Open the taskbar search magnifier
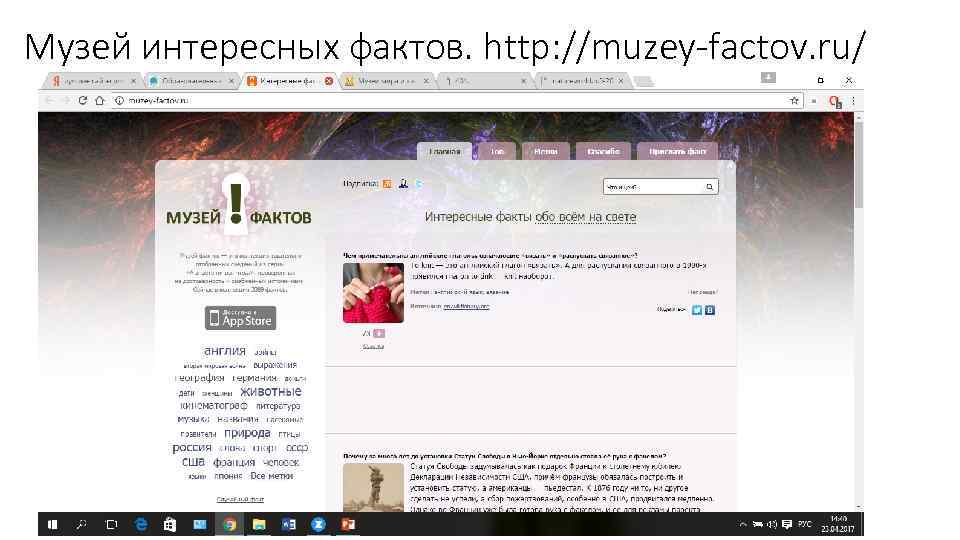 pos(81,525)
